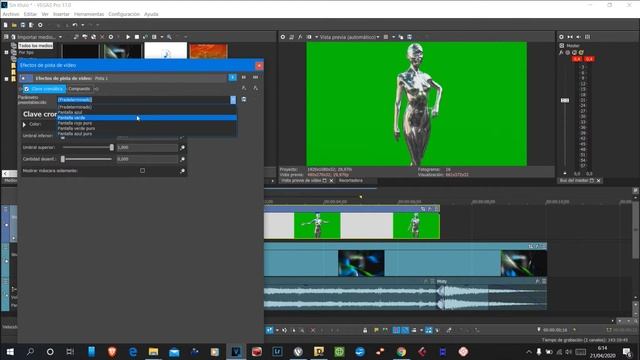Image resolution: width=640 pixels, height=360 pixels.
Task: Start media preview play button
Action: click(128, 37)
